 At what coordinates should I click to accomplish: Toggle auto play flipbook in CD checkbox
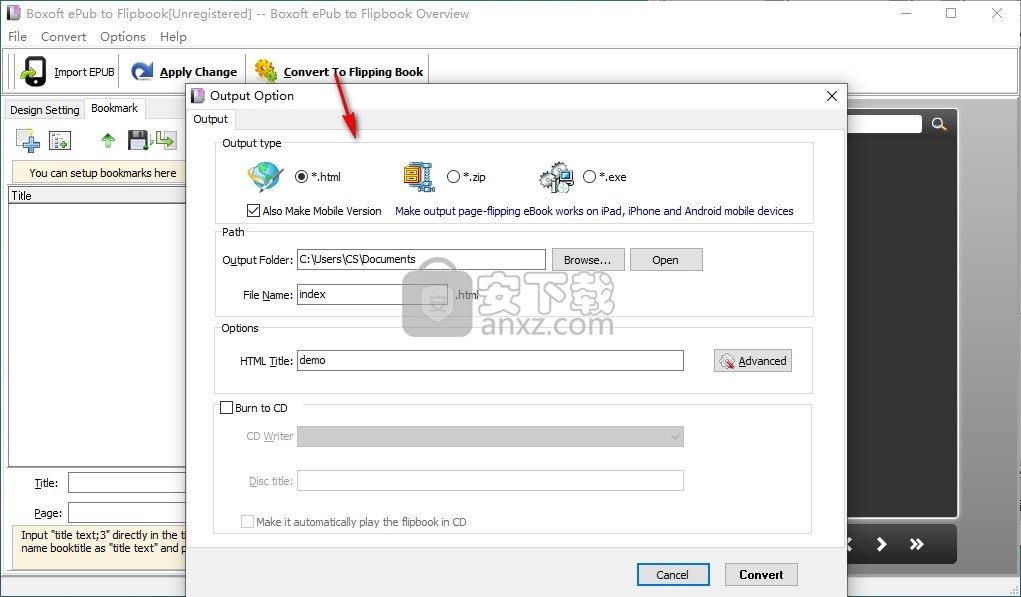[247, 521]
